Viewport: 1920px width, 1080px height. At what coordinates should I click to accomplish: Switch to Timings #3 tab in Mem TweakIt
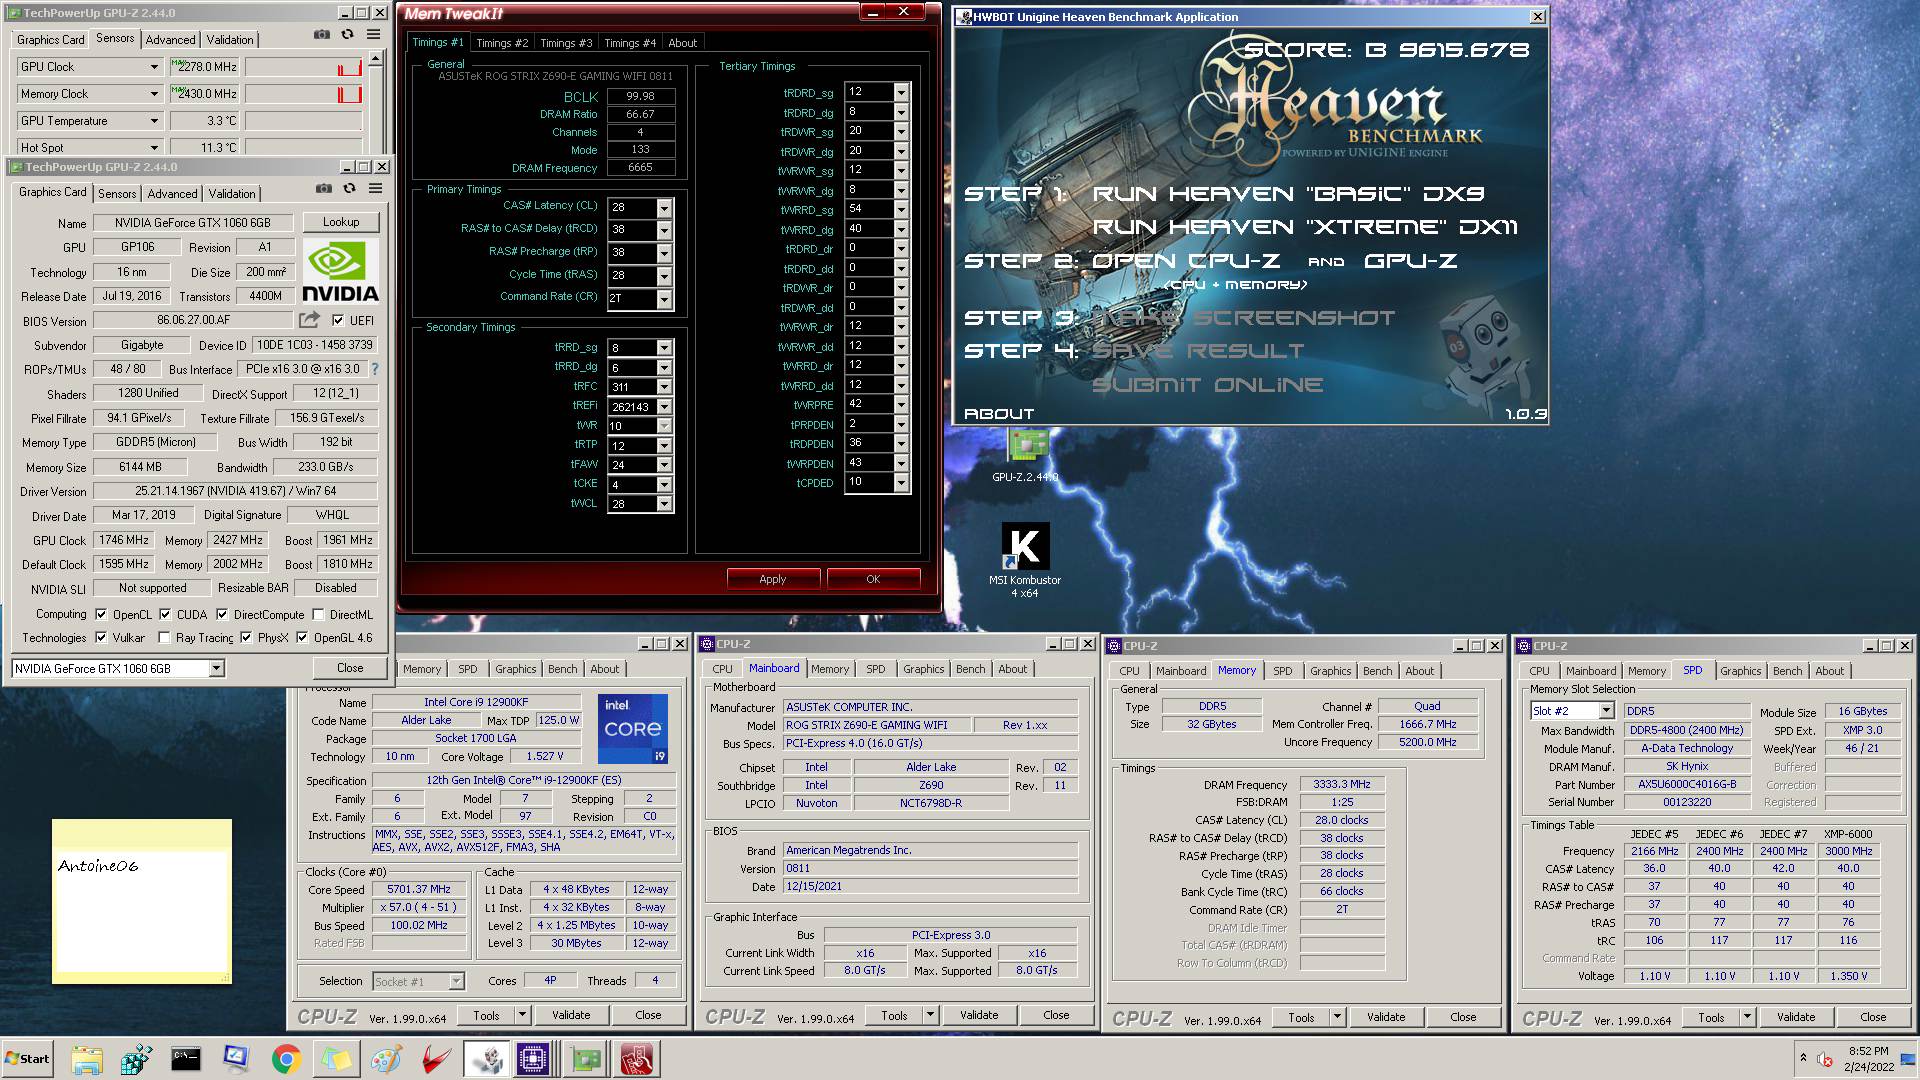tap(566, 43)
